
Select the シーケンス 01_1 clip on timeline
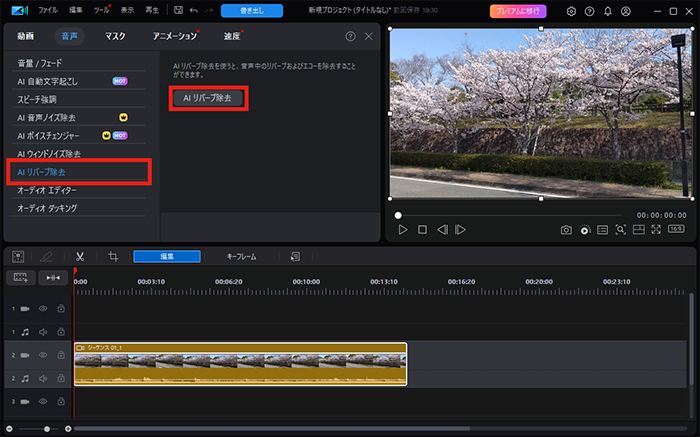pos(240,365)
